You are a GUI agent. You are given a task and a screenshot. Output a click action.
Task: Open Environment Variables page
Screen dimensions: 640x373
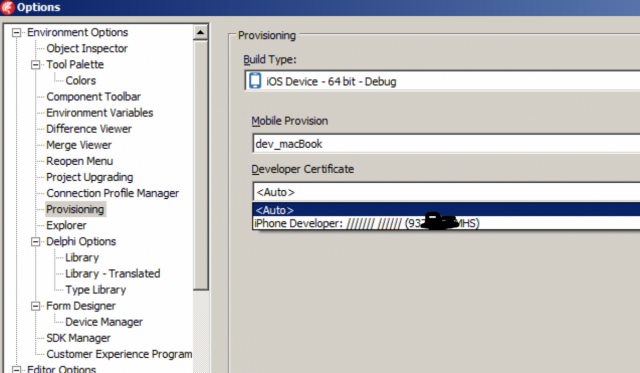100,113
